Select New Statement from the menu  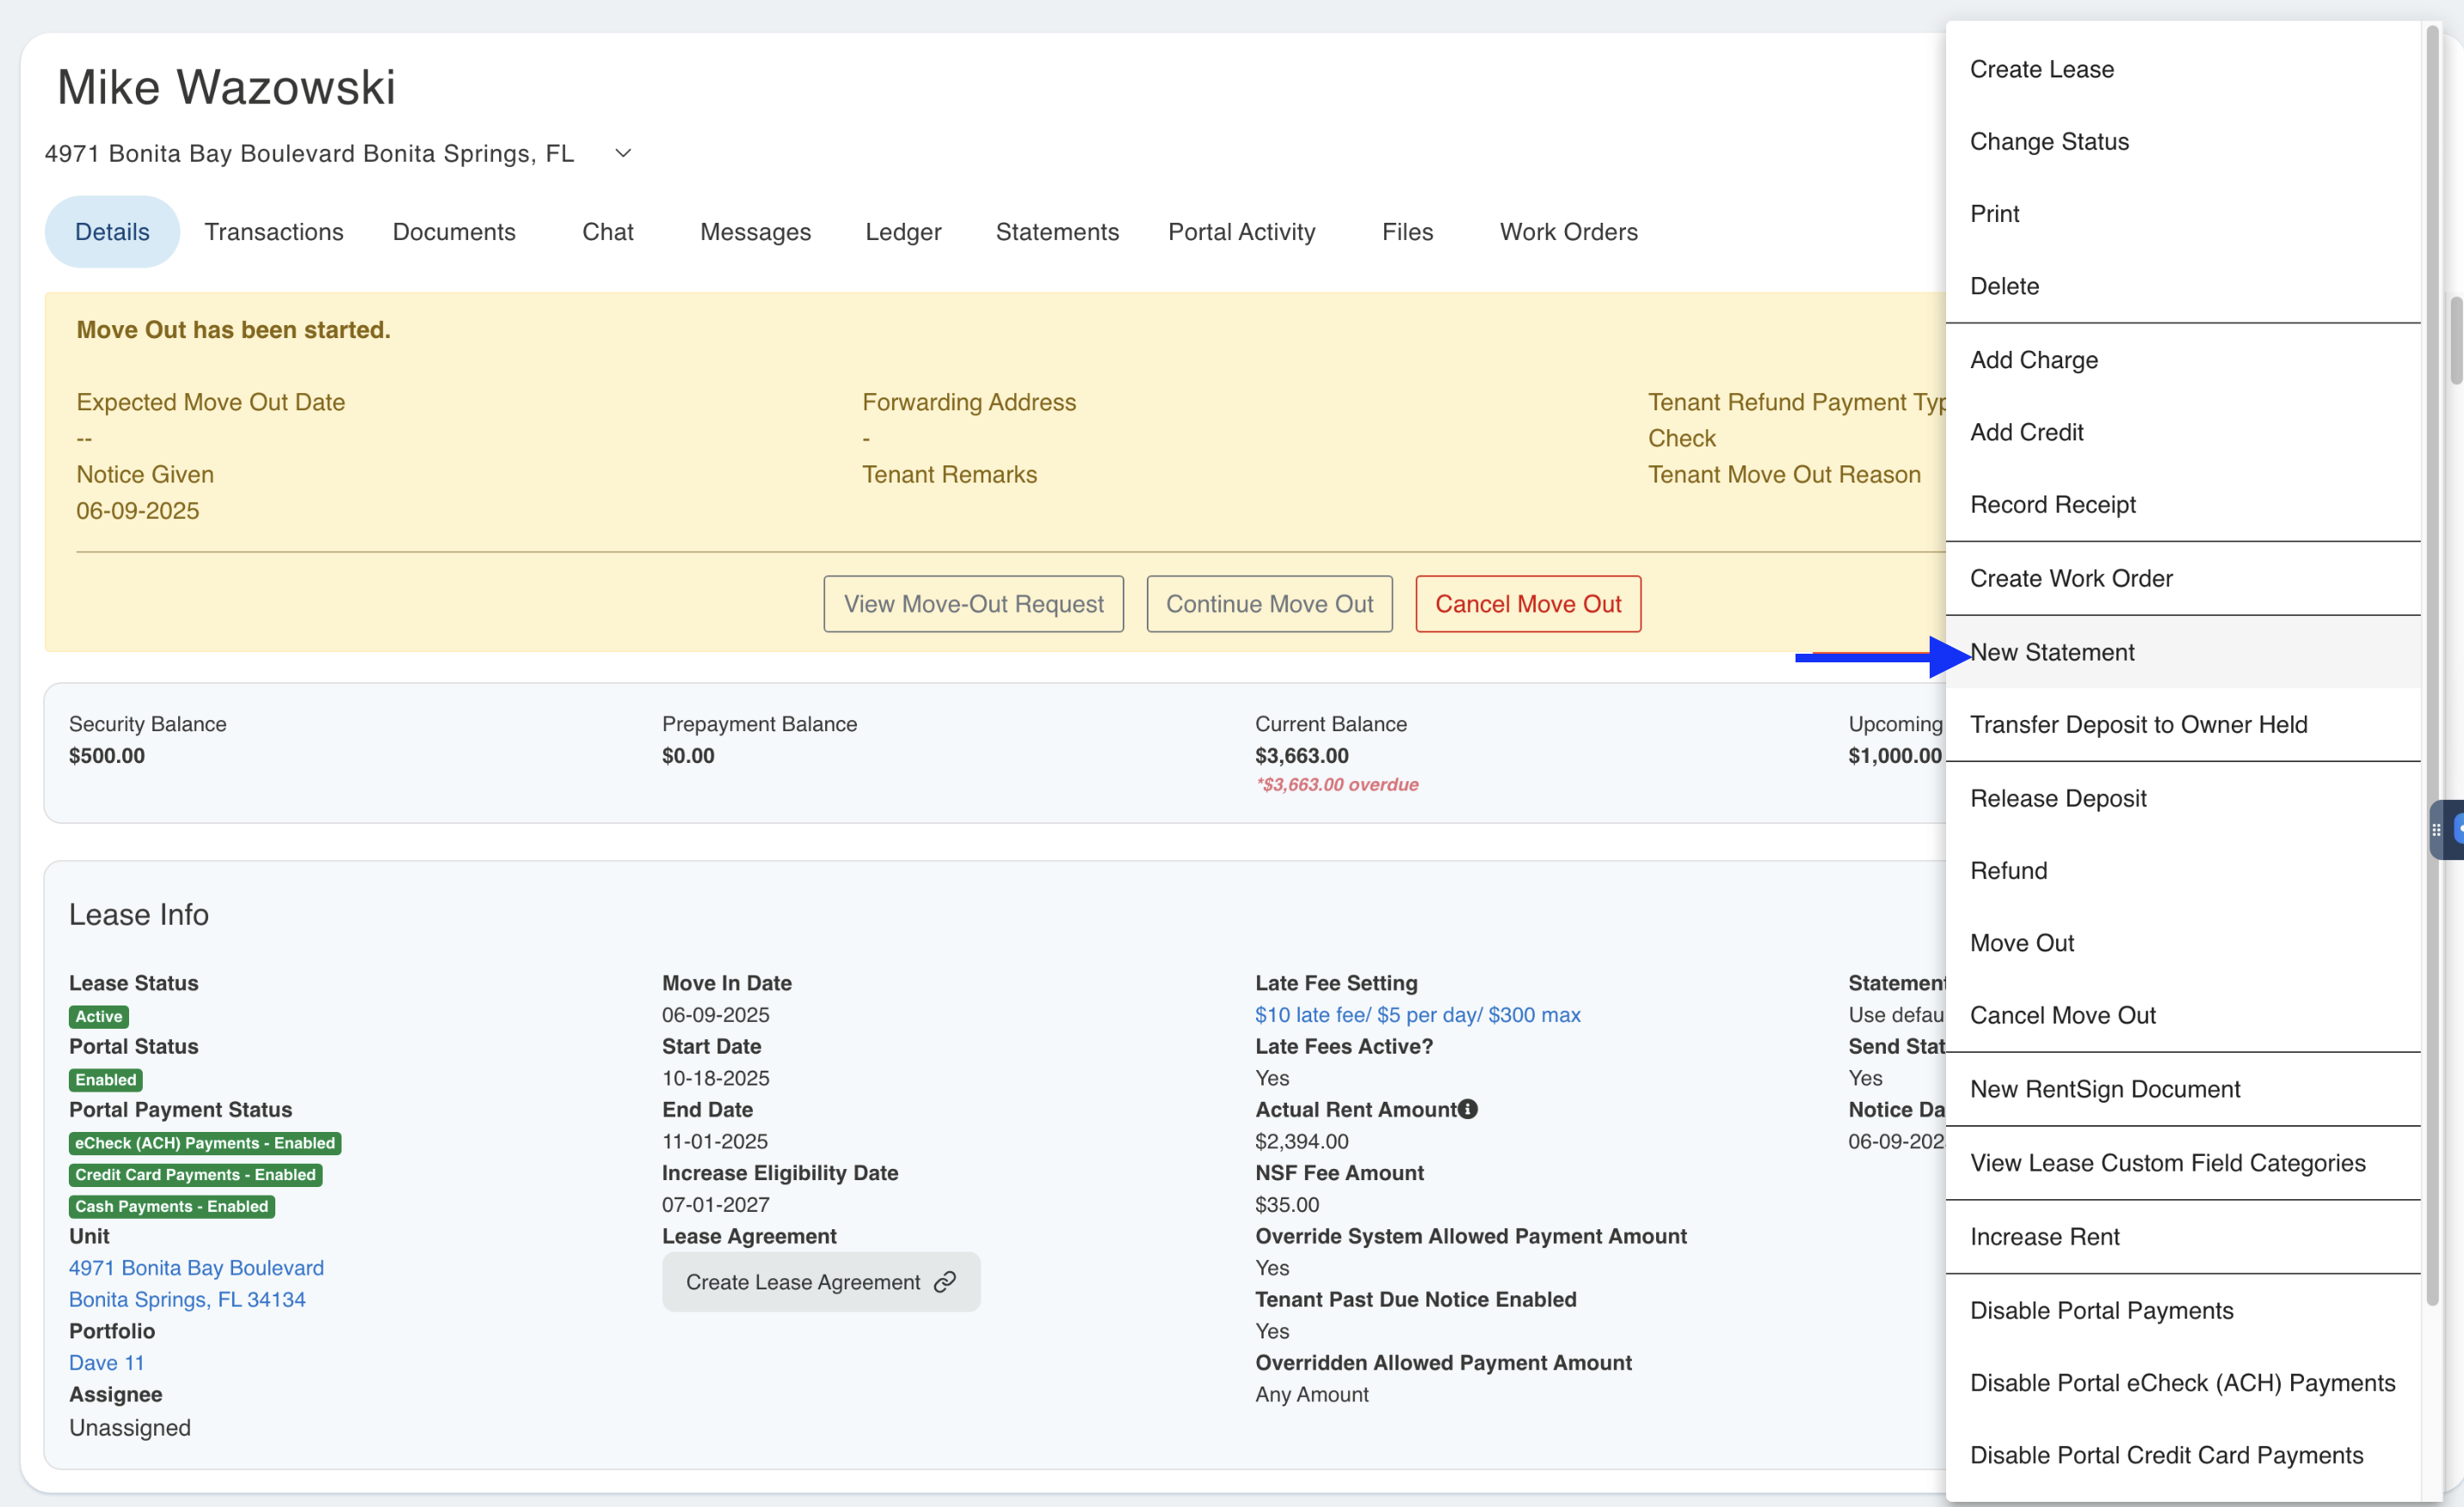(x=2052, y=652)
